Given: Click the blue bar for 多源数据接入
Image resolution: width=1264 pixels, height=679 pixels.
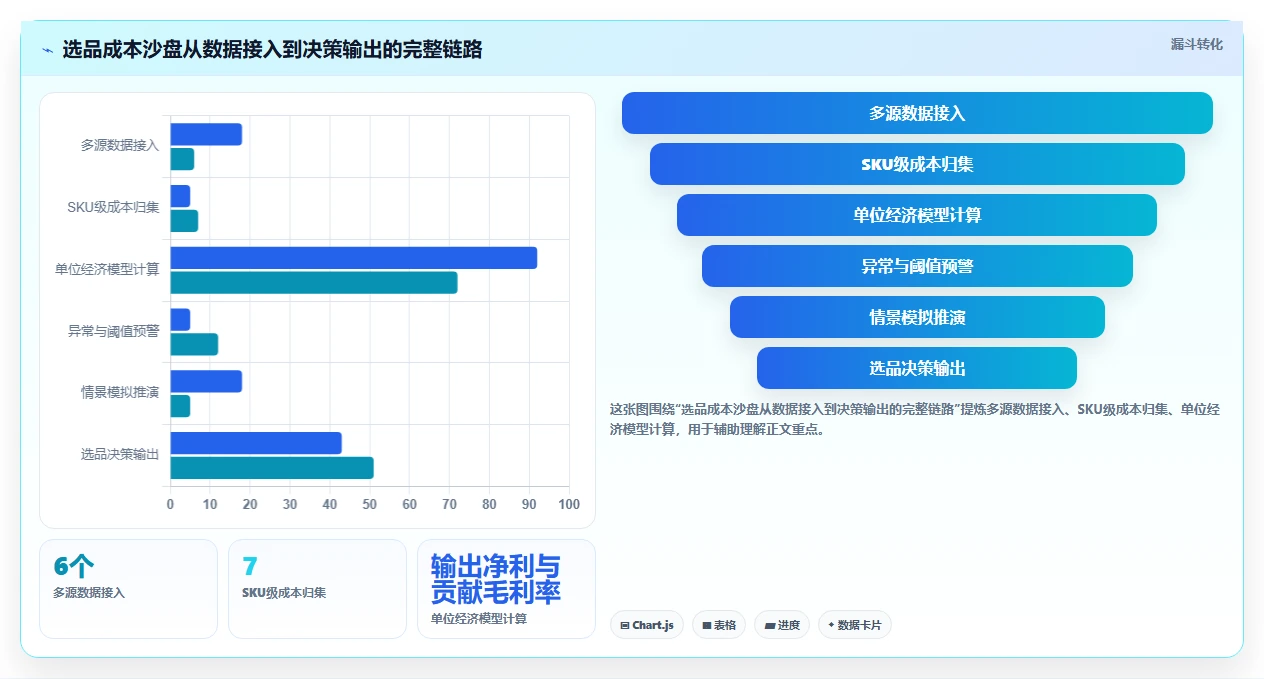Looking at the screenshot, I should pos(206,134).
